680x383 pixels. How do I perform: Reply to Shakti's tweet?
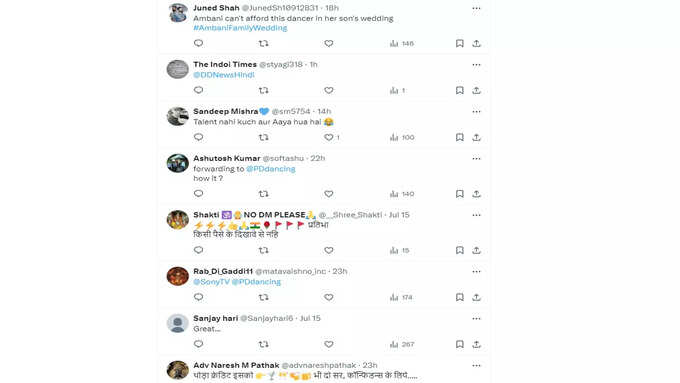tap(199, 250)
